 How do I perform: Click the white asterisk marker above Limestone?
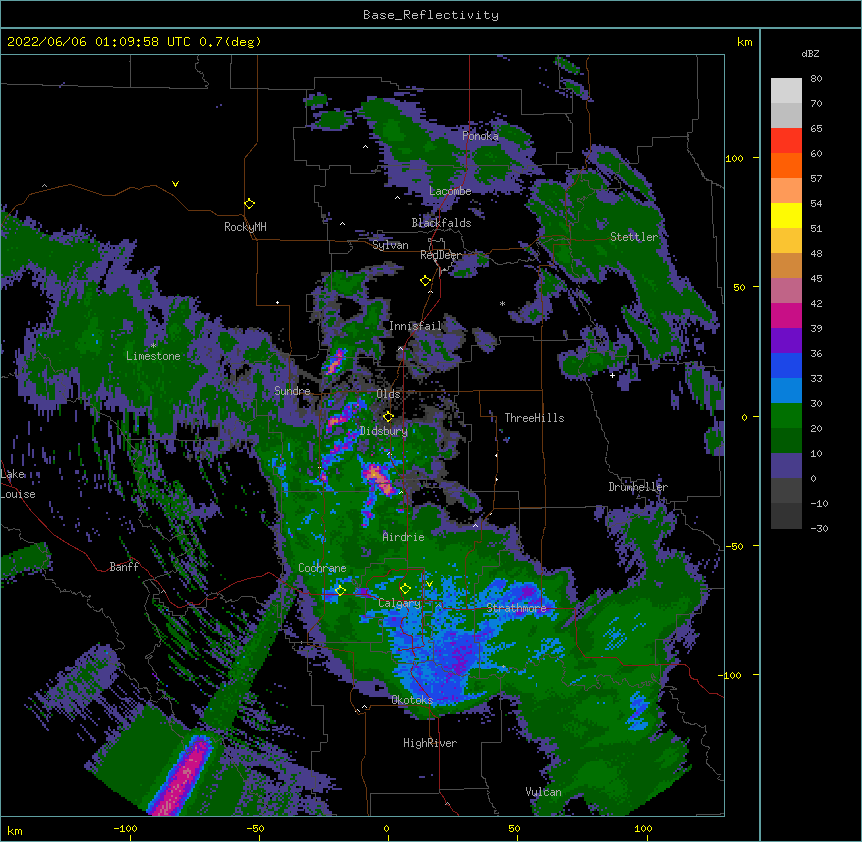153,346
